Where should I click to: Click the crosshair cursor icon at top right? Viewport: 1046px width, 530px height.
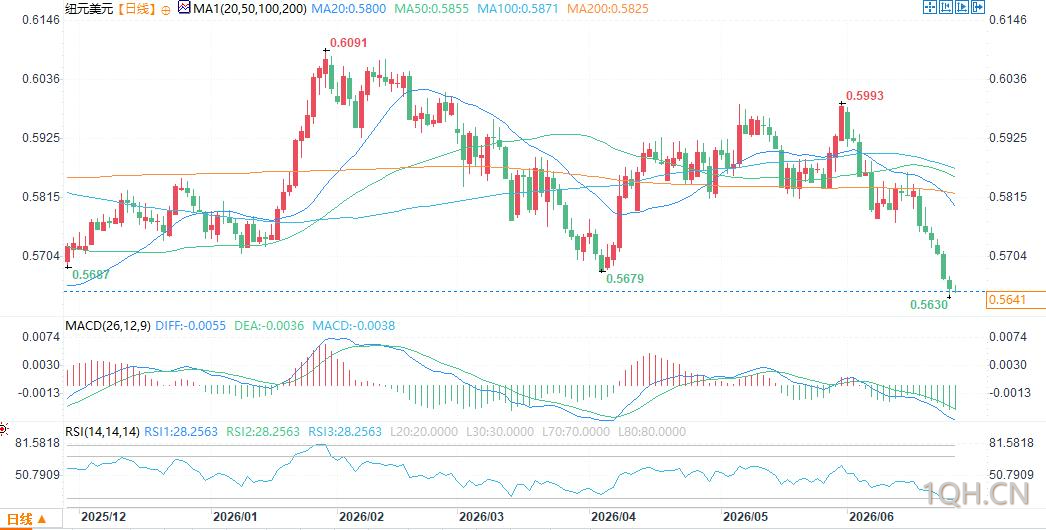click(930, 7)
